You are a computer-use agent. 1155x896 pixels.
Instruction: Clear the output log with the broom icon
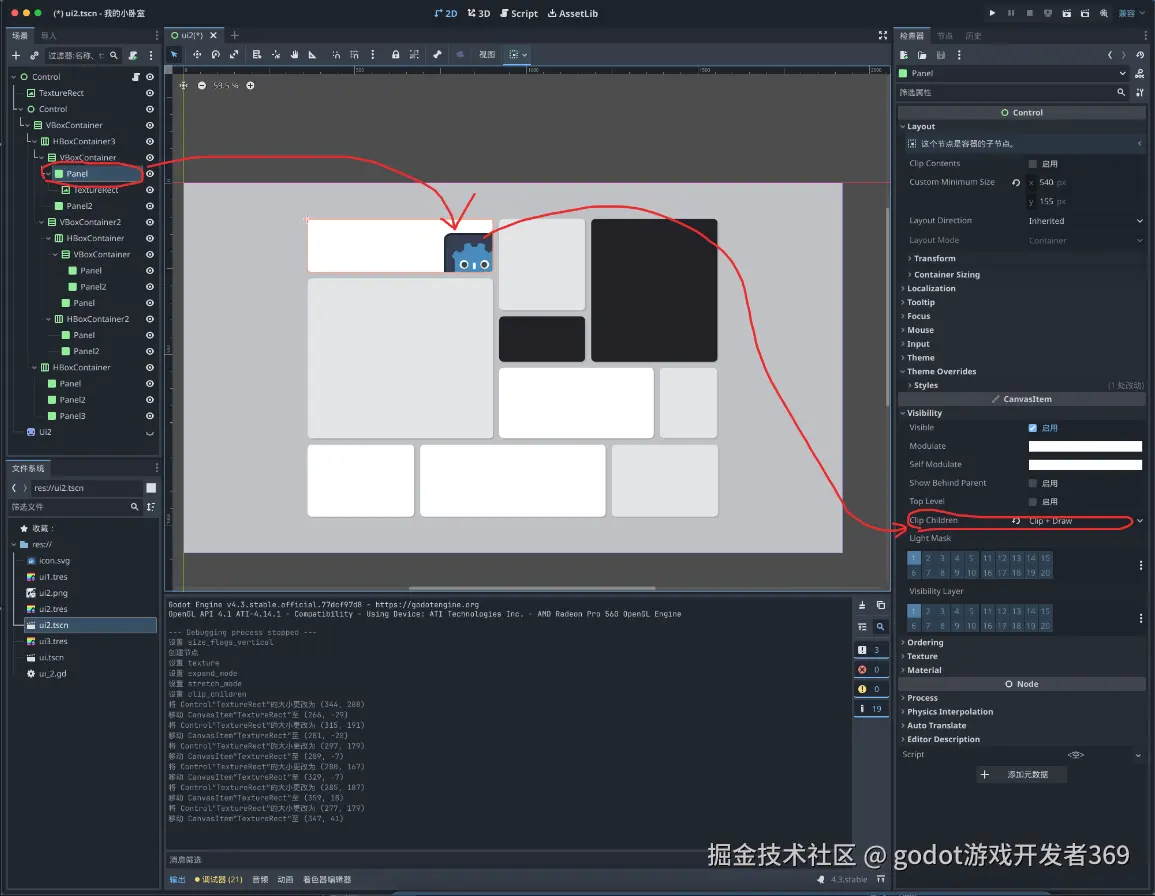[x=862, y=605]
